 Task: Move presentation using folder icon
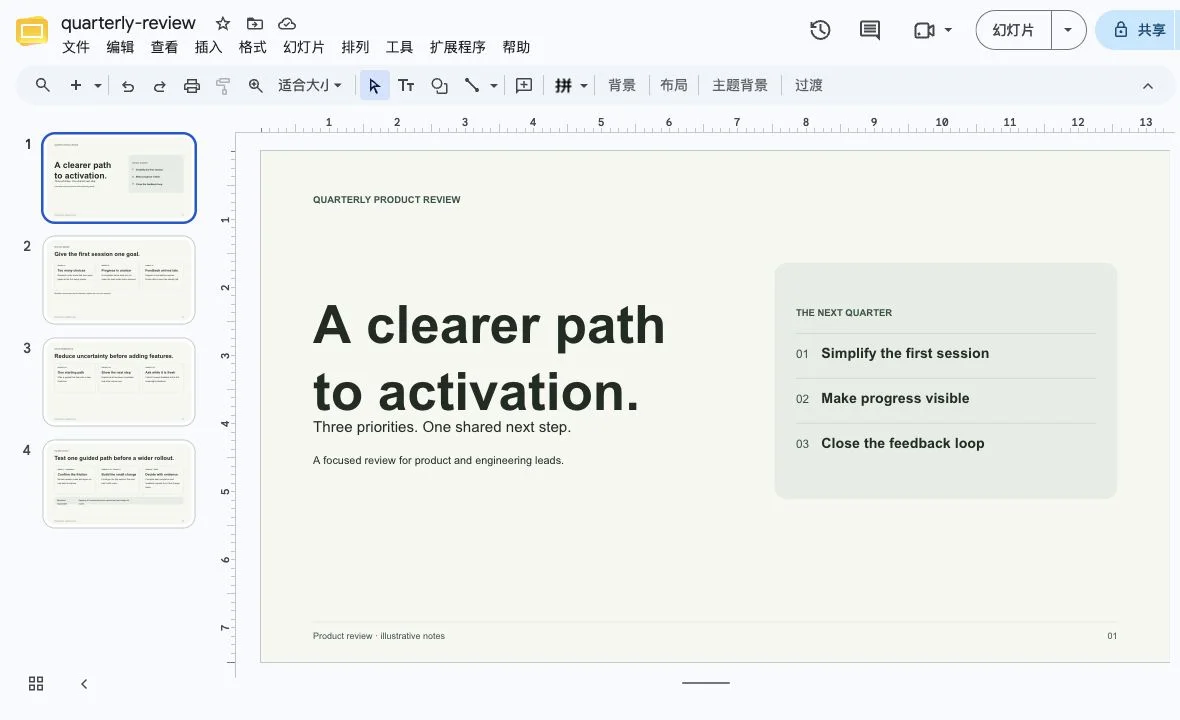coord(255,23)
